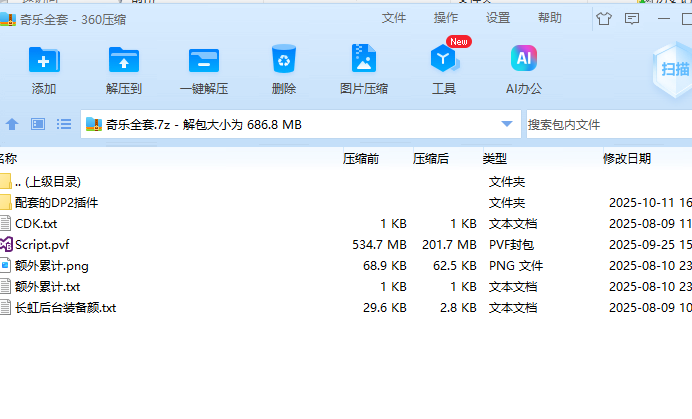The width and height of the screenshot is (692, 419).
Task: Select the Script.pvf file row
Action: 41,244
